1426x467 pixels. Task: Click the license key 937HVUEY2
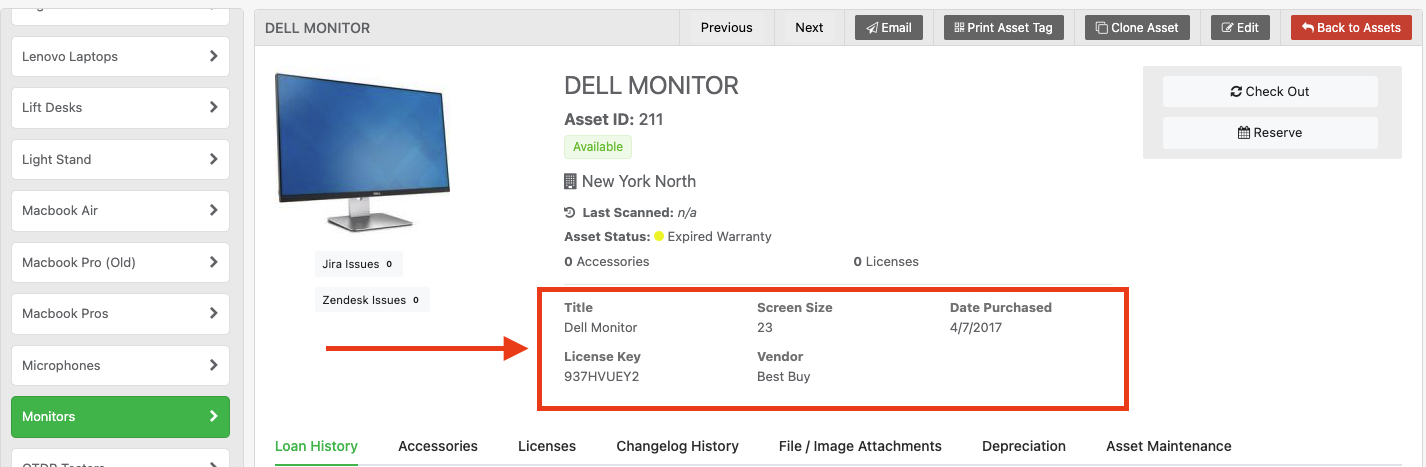[601, 377]
